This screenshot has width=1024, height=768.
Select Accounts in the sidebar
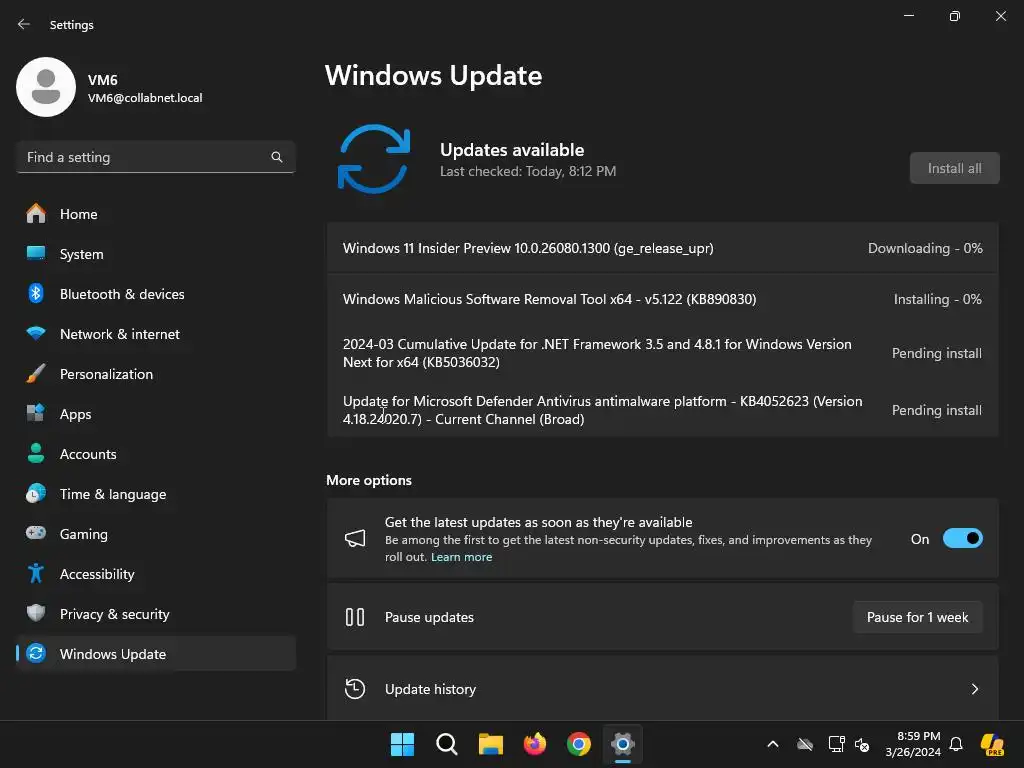click(156, 453)
